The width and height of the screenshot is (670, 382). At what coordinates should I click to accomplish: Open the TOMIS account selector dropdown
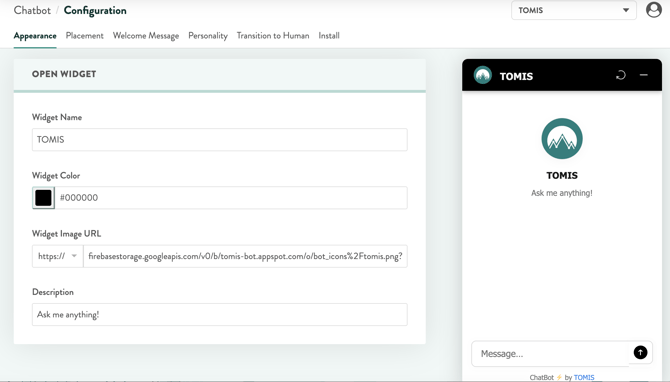tap(574, 10)
